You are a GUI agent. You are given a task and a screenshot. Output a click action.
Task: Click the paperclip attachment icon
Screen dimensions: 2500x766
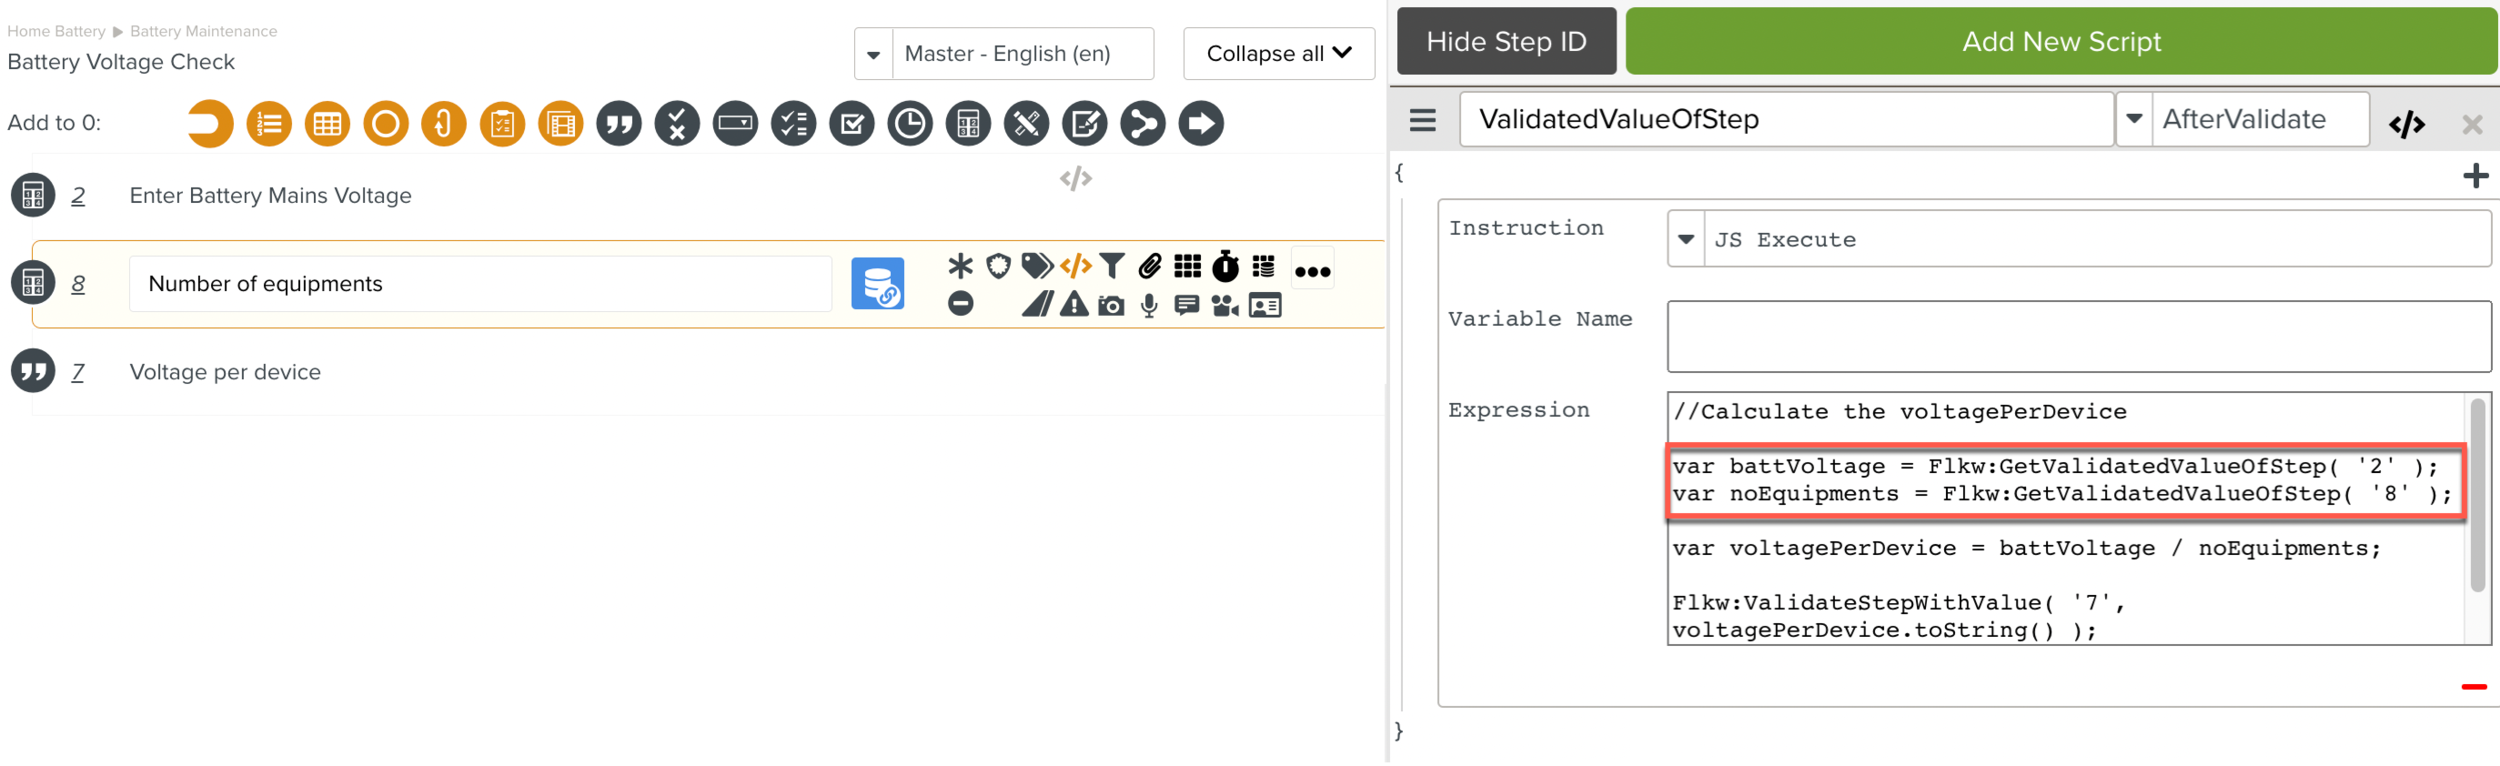(1149, 266)
